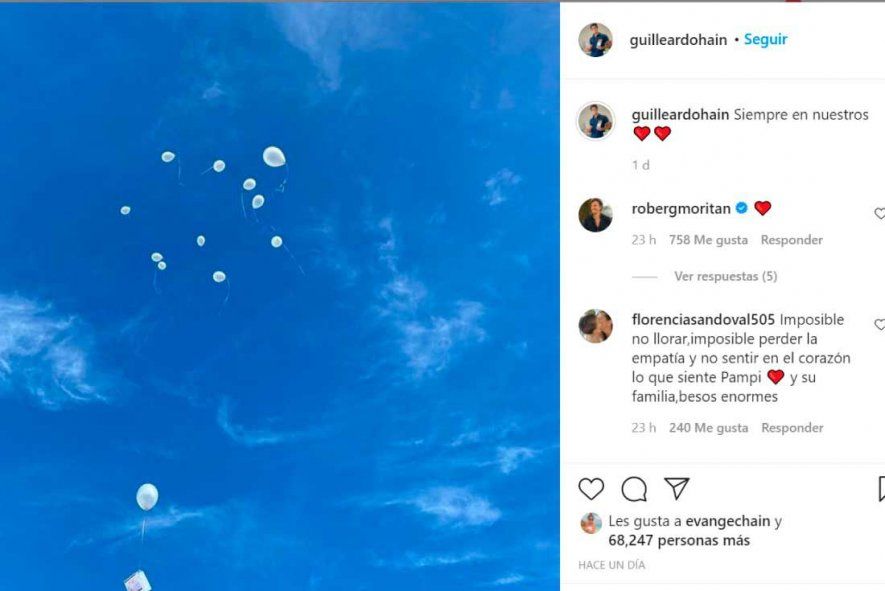Image resolution: width=885 pixels, height=591 pixels.
Task: Open guilleardohain's profile picture in header
Action: 595,40
